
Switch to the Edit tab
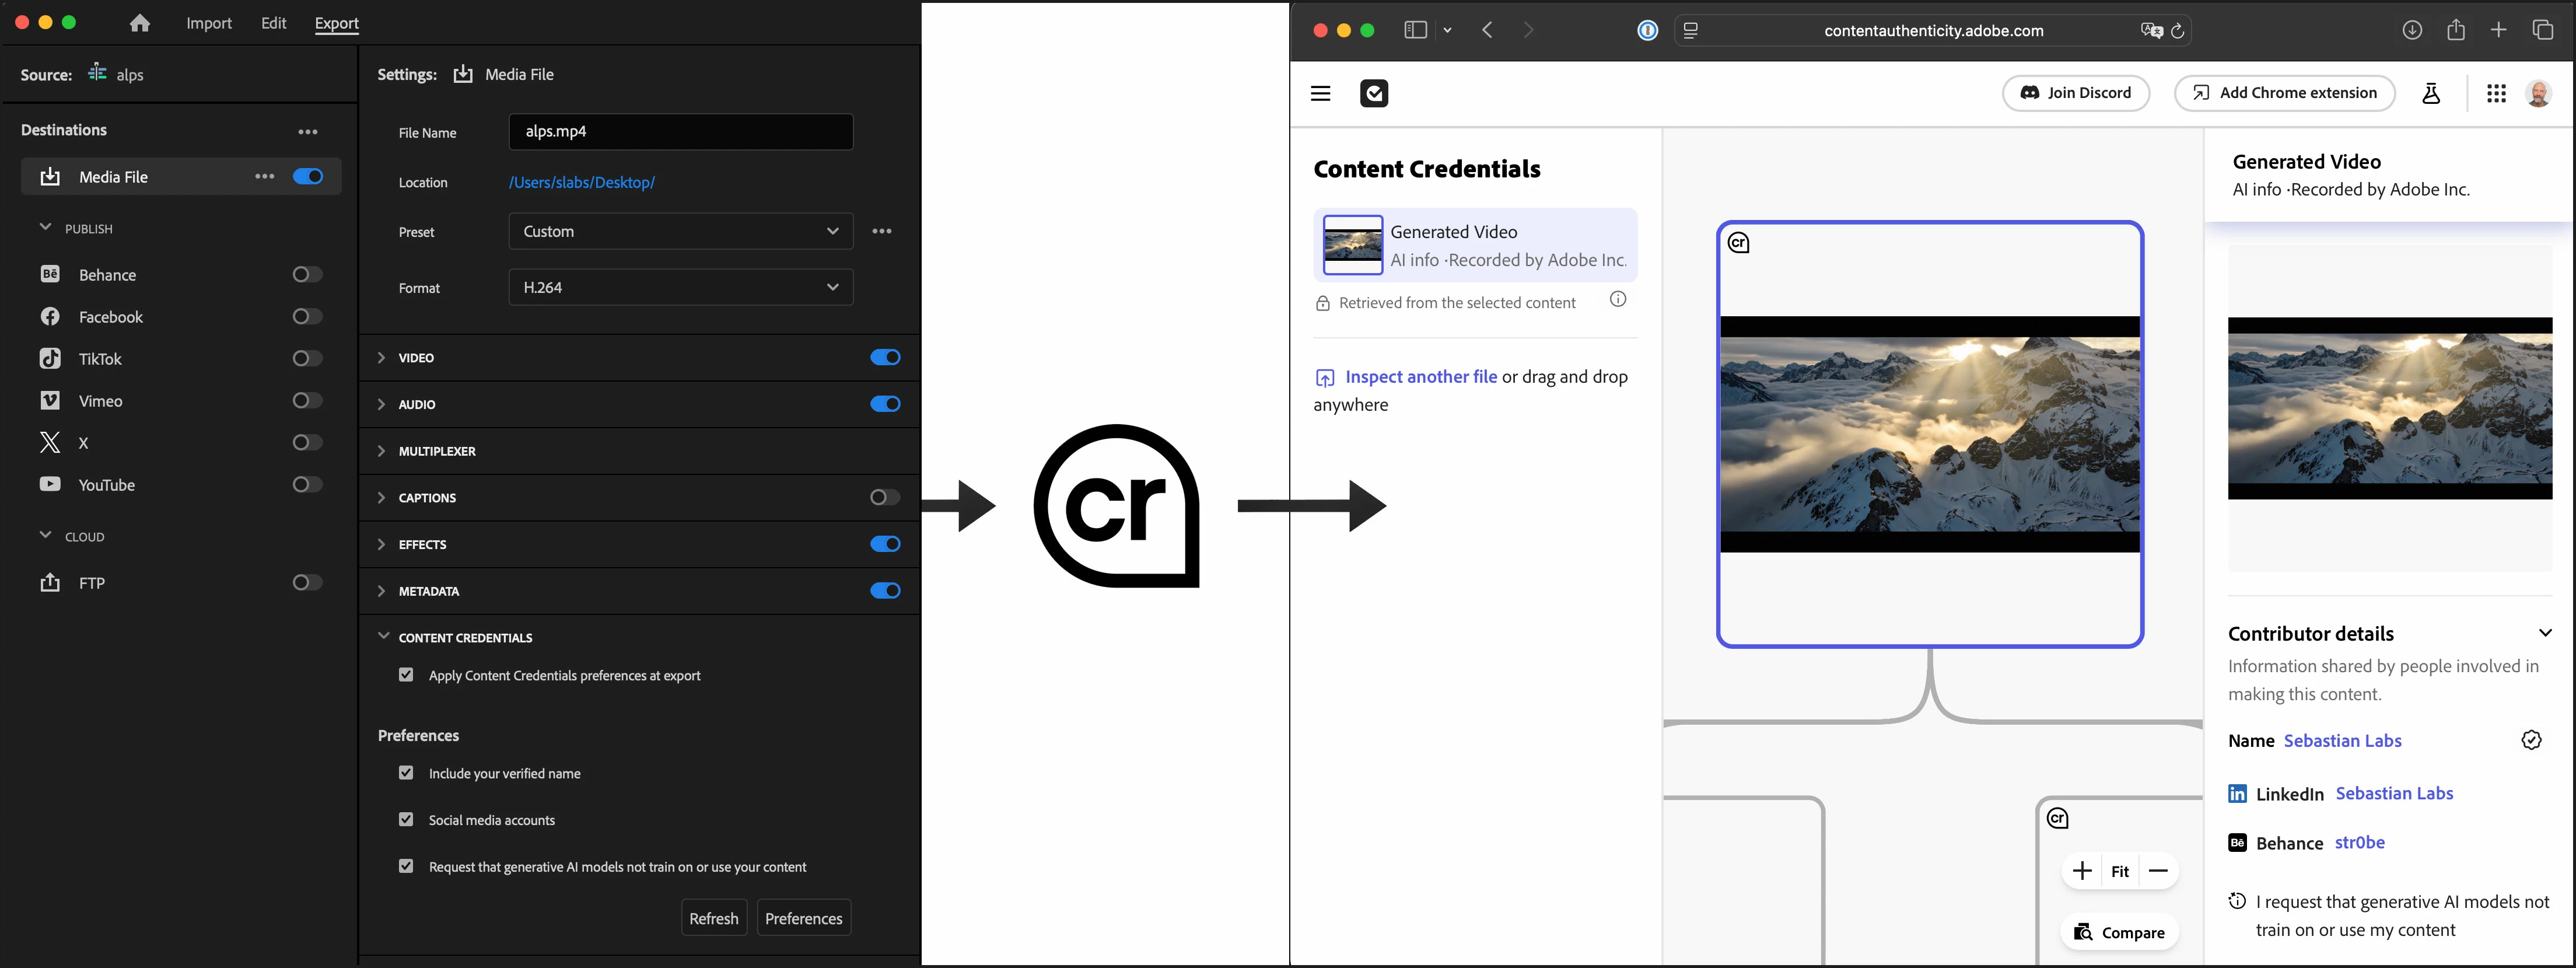[x=274, y=23]
